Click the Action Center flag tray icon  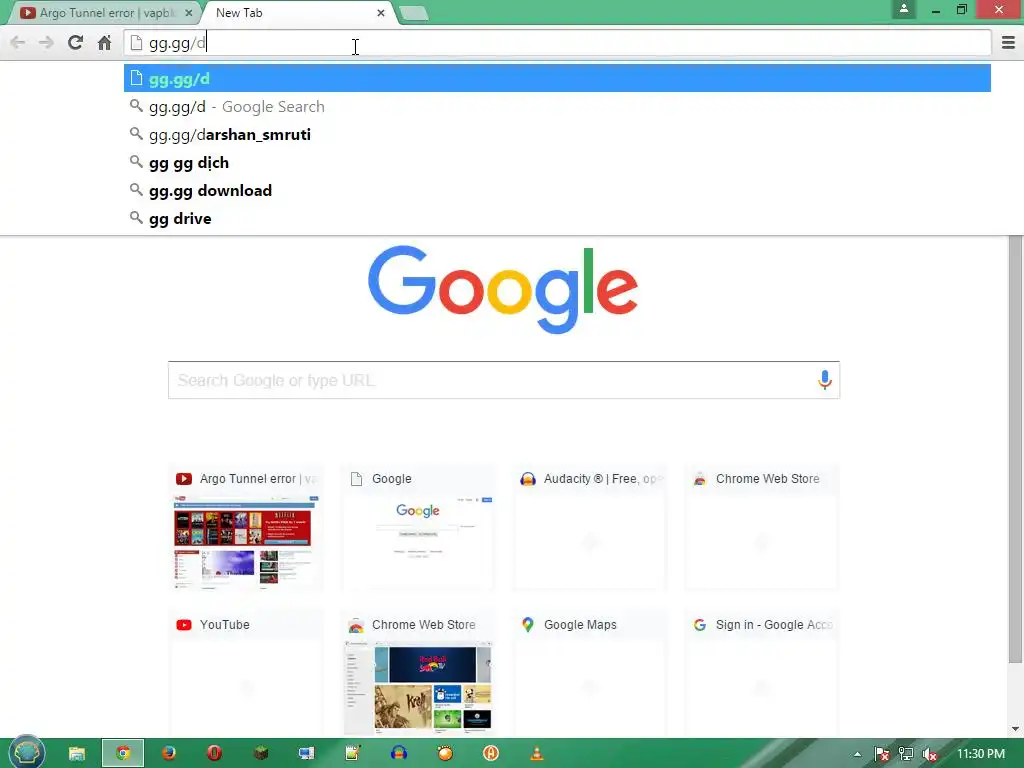point(881,754)
